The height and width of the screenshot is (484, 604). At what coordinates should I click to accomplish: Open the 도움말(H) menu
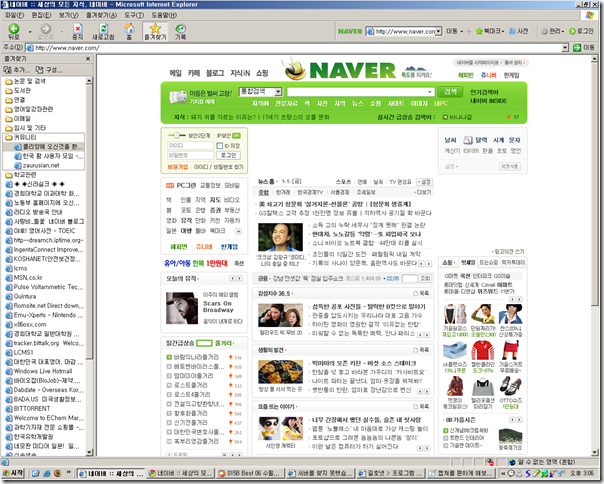(164, 15)
